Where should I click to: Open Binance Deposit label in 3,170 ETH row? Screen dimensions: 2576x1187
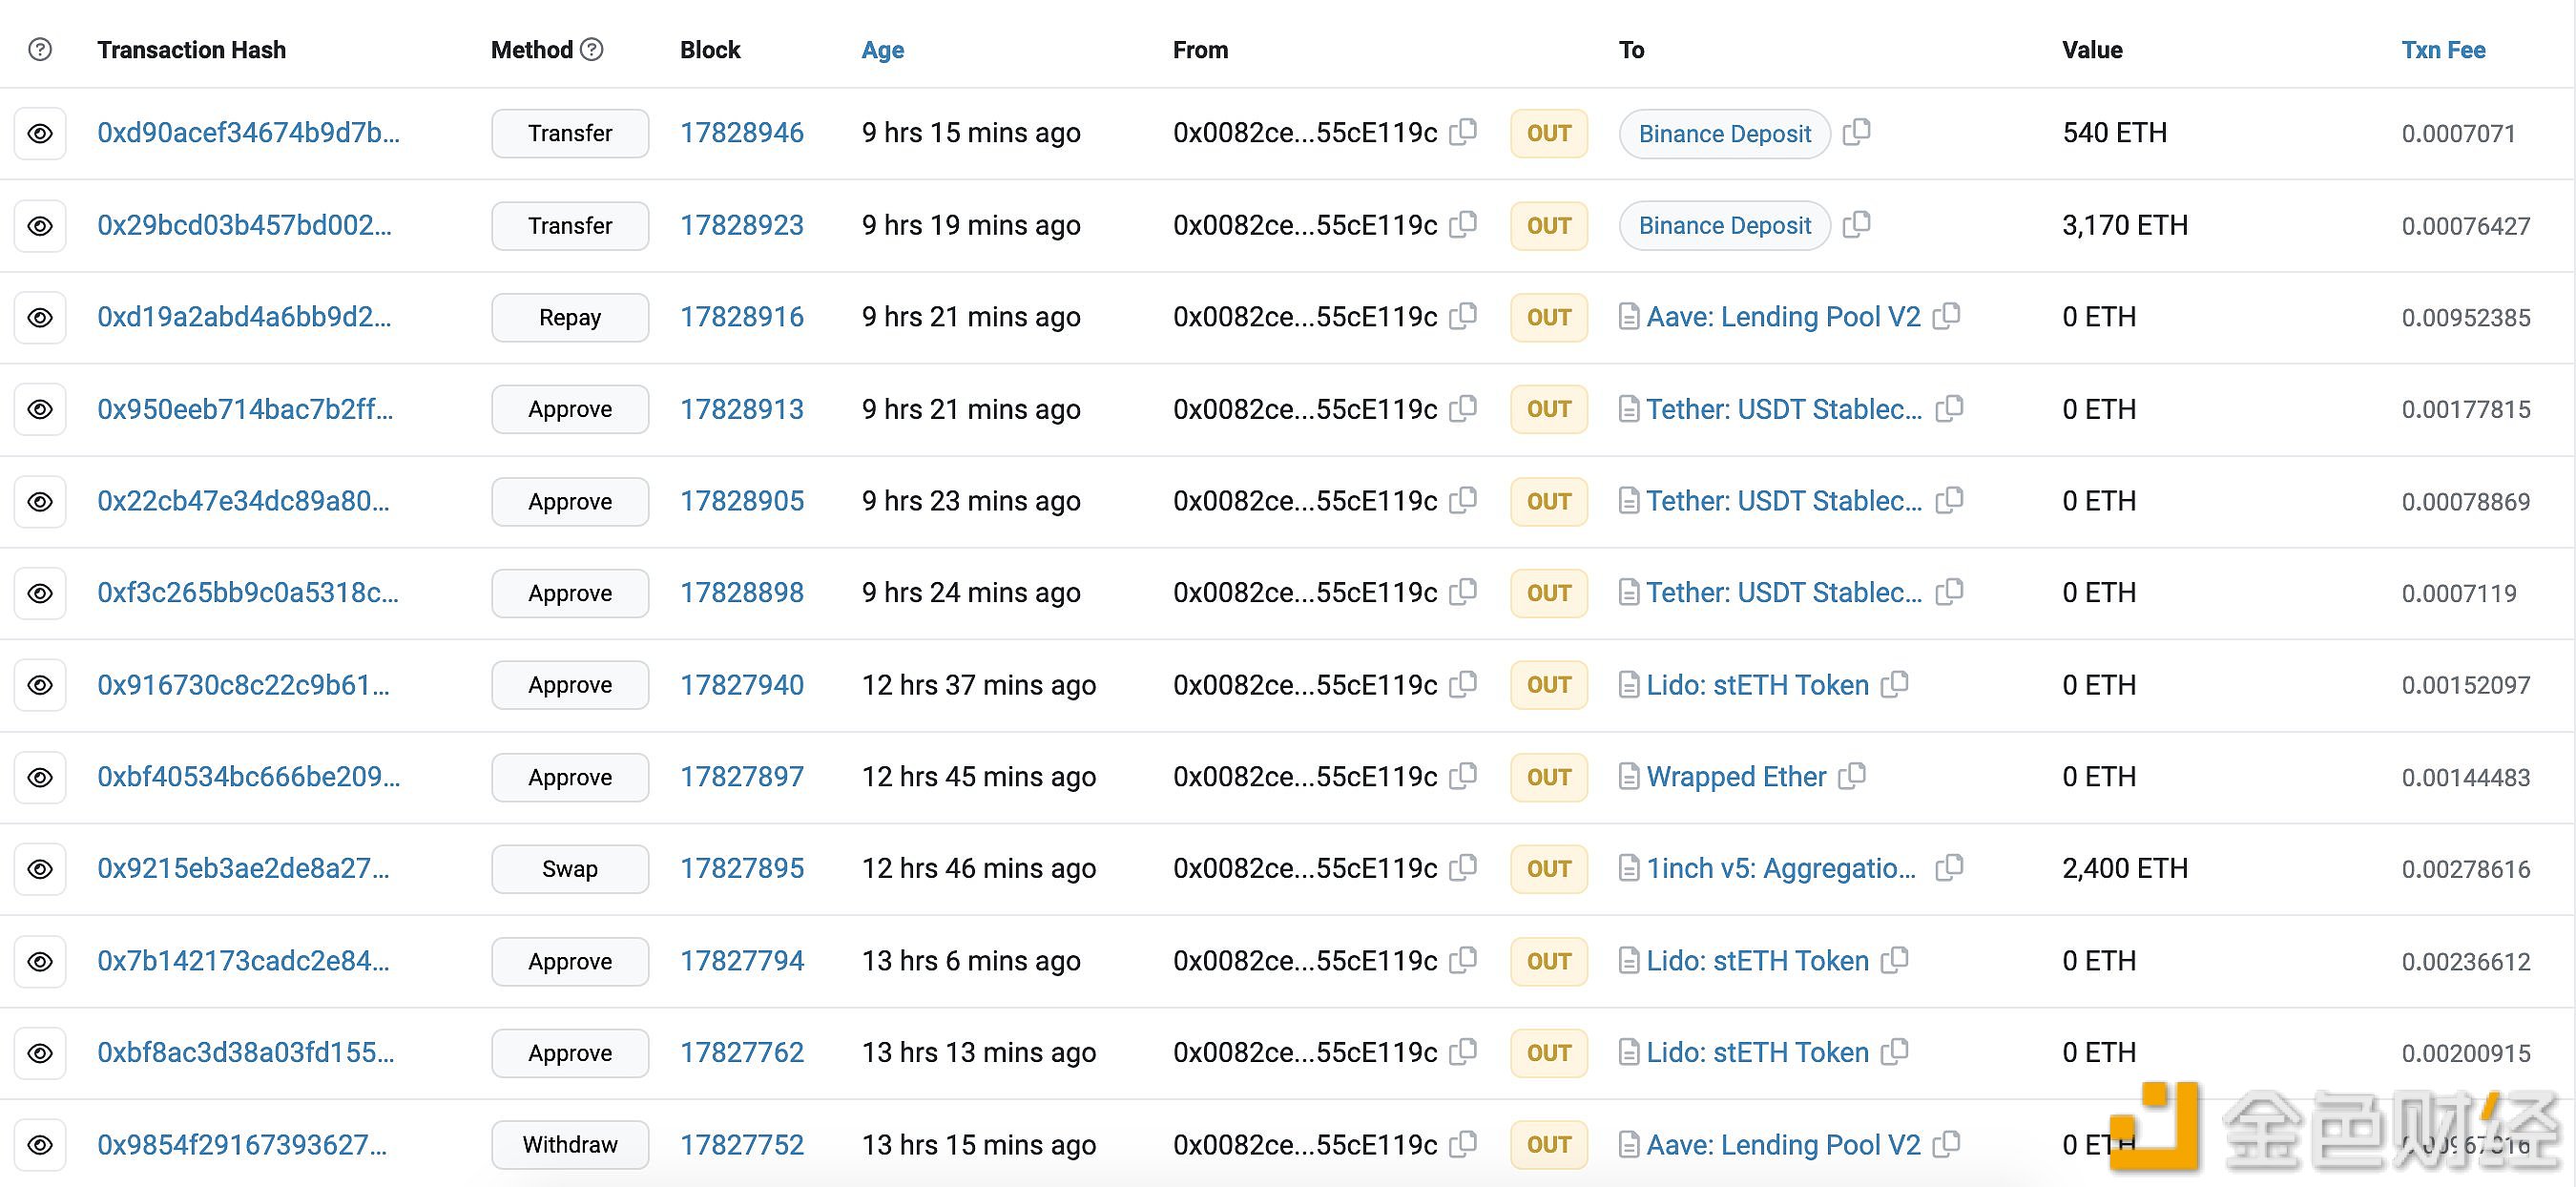point(1724,225)
